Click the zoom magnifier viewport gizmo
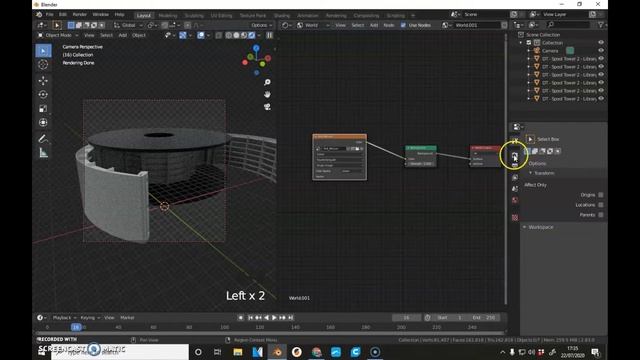This screenshot has height=360, width=640. point(267,82)
